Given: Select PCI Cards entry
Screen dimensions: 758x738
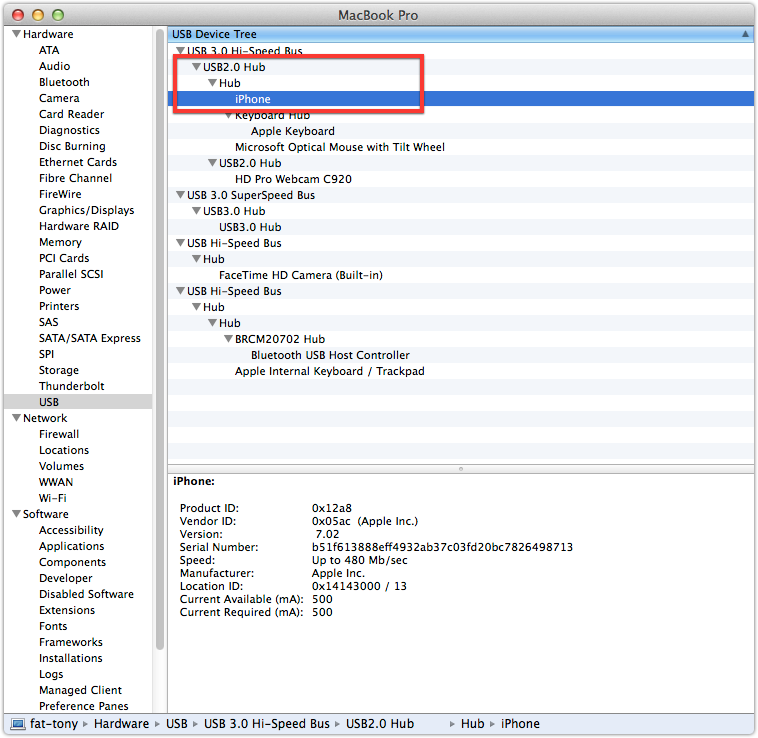Looking at the screenshot, I should pyautogui.click(x=64, y=258).
